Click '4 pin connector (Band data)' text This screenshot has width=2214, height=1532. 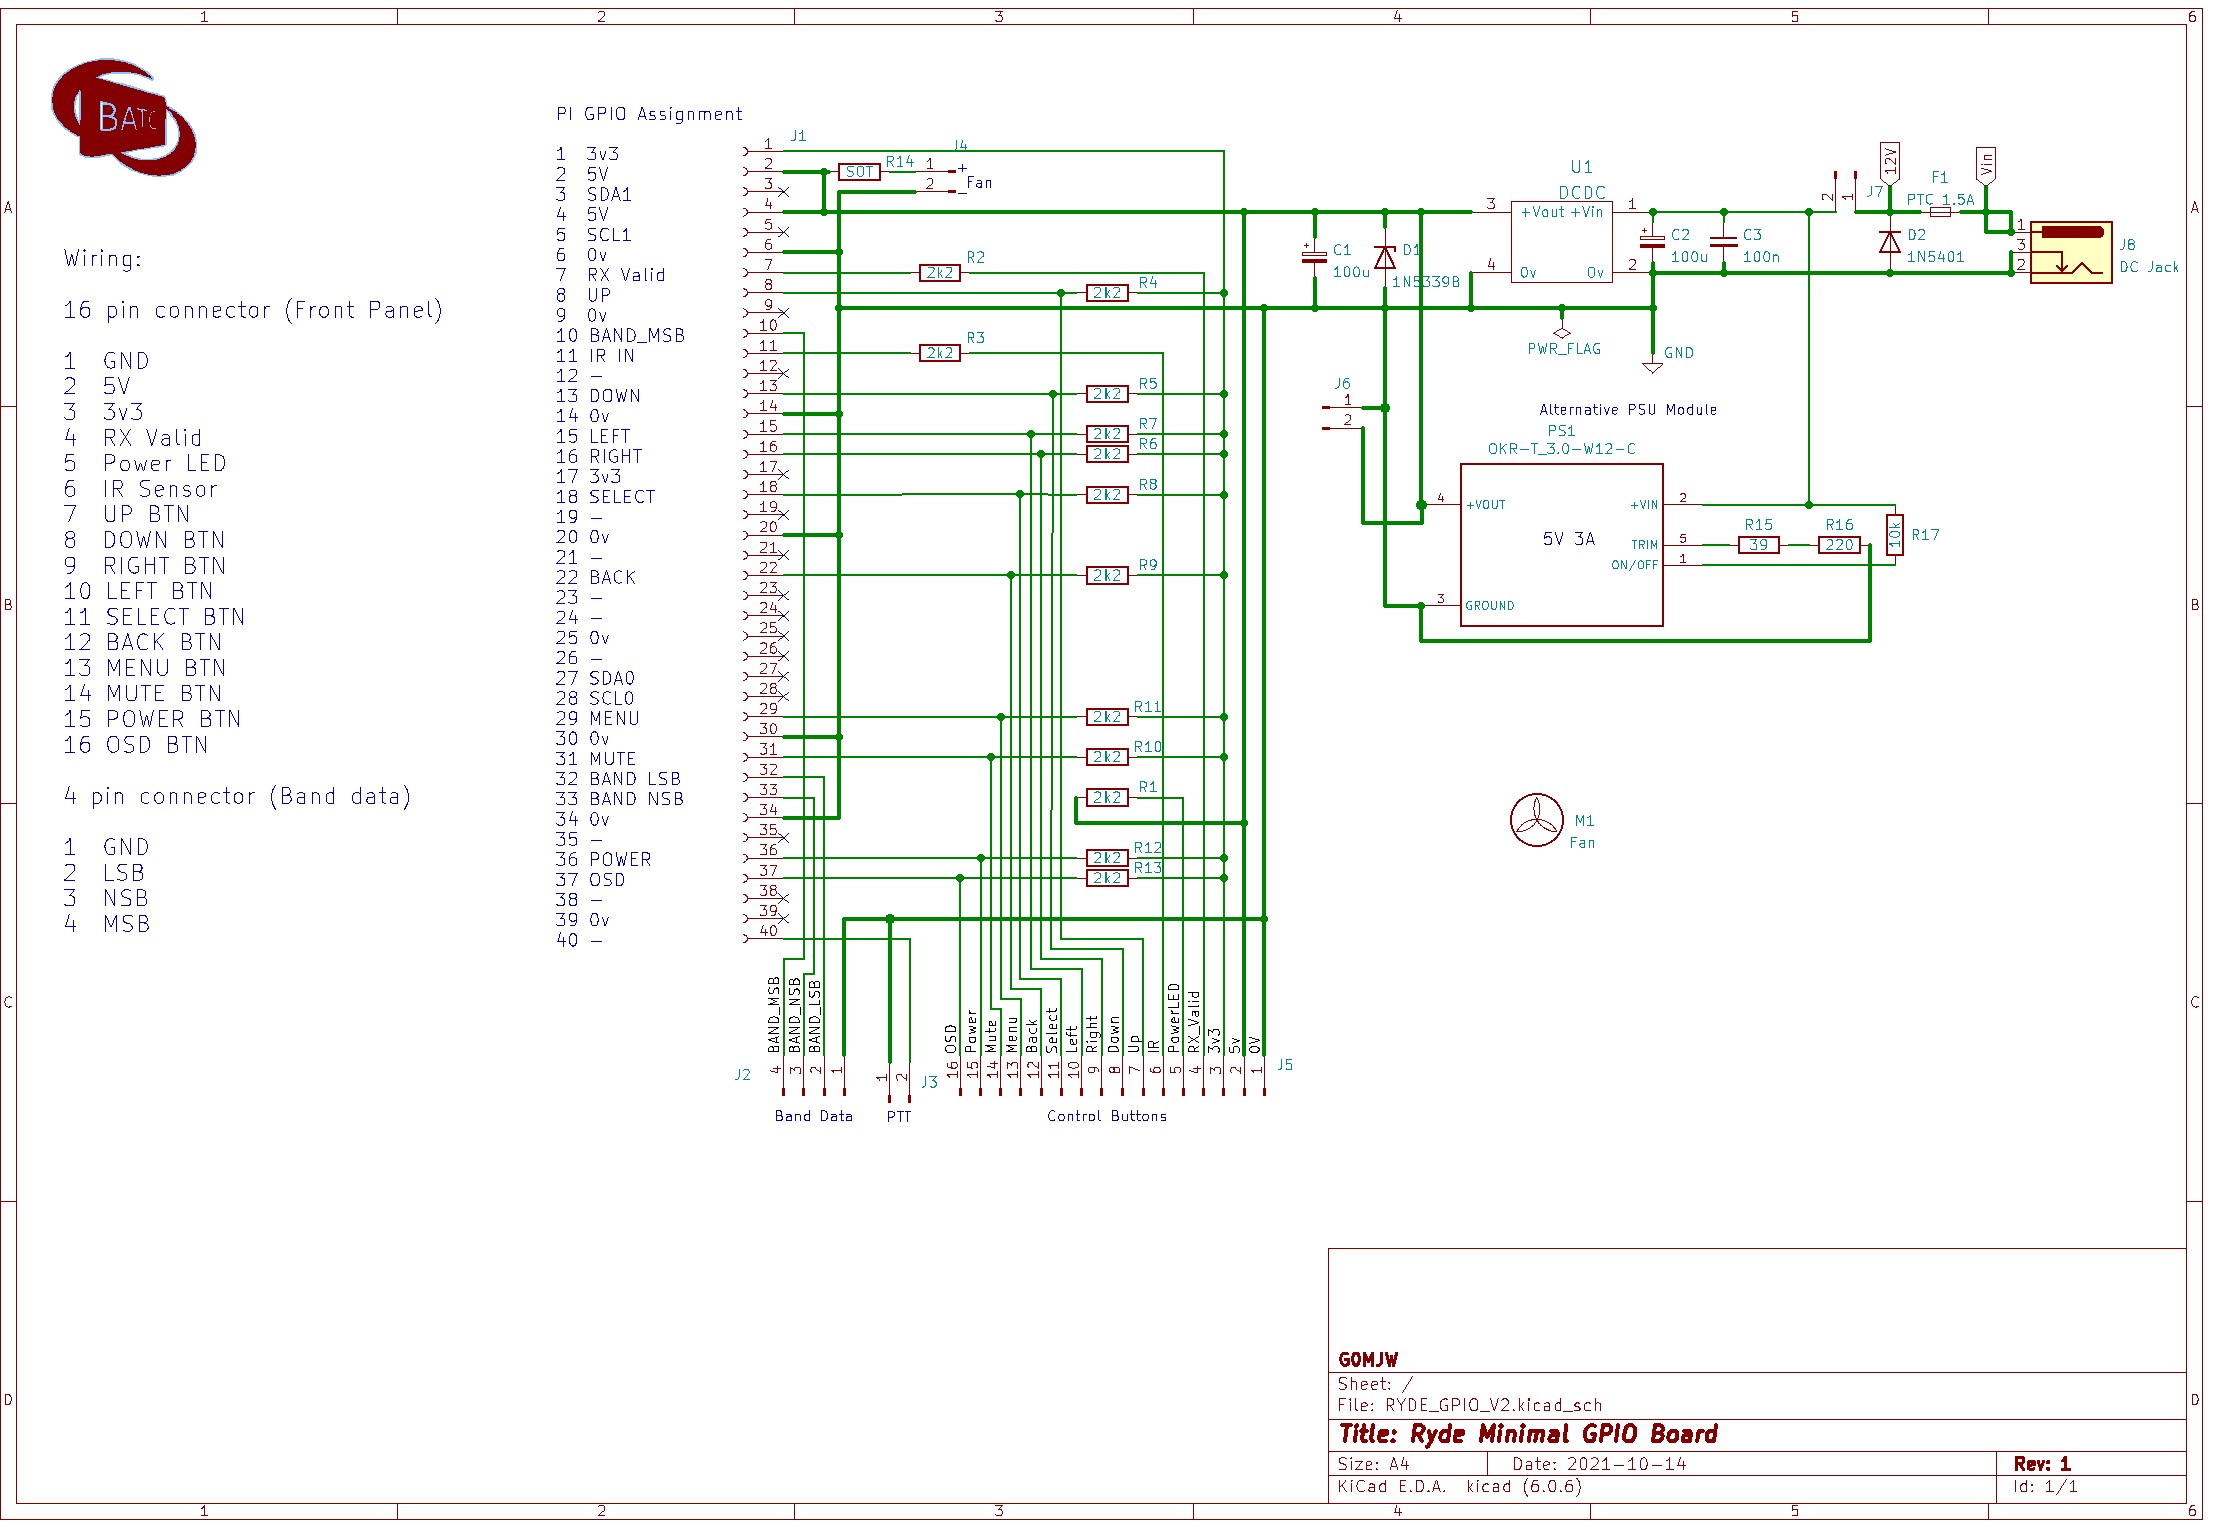click(x=237, y=797)
